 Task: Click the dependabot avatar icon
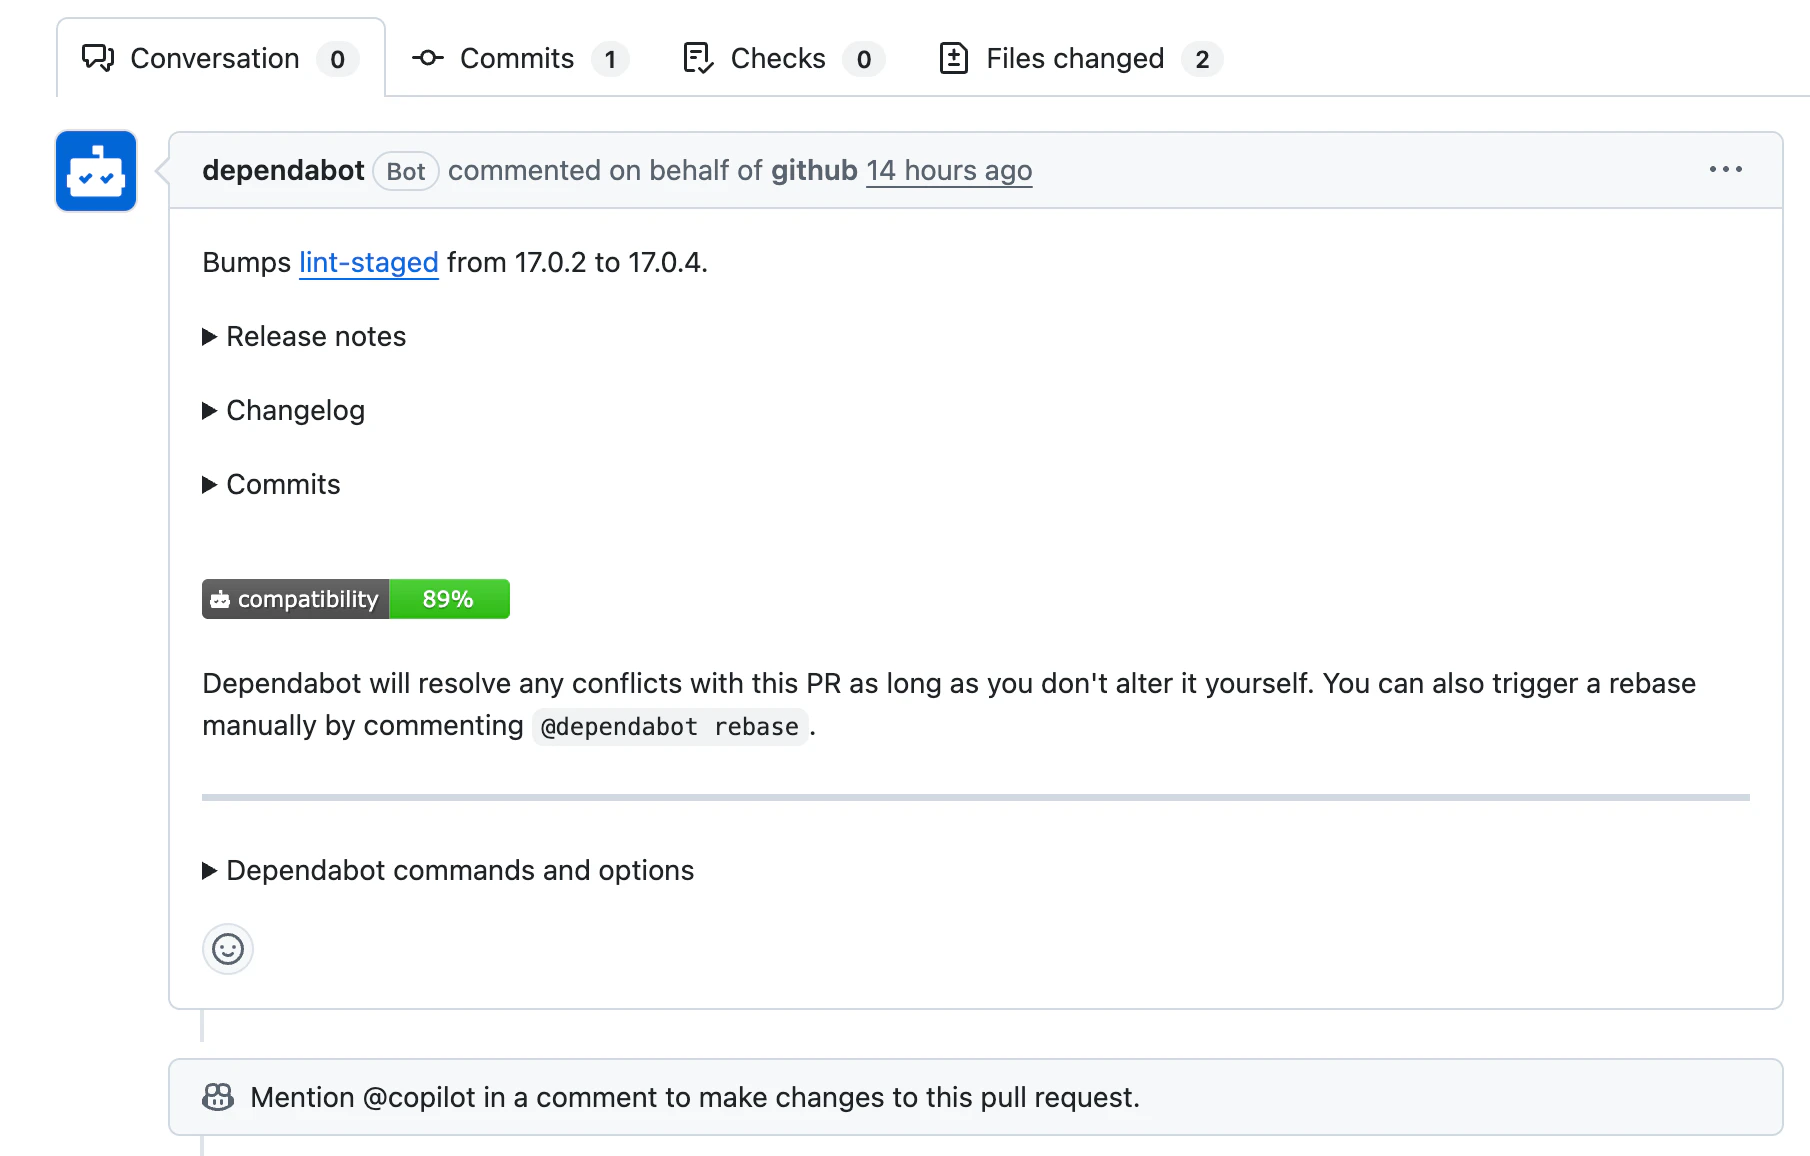96,171
